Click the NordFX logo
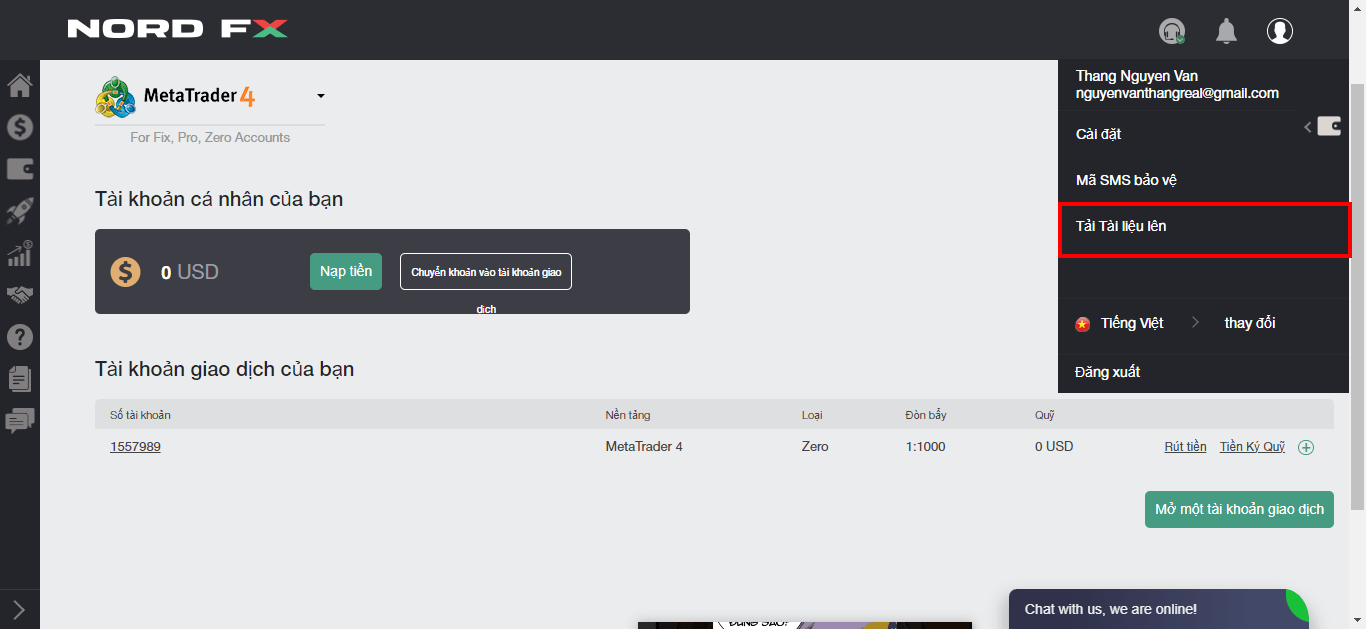1366x629 pixels. (178, 29)
